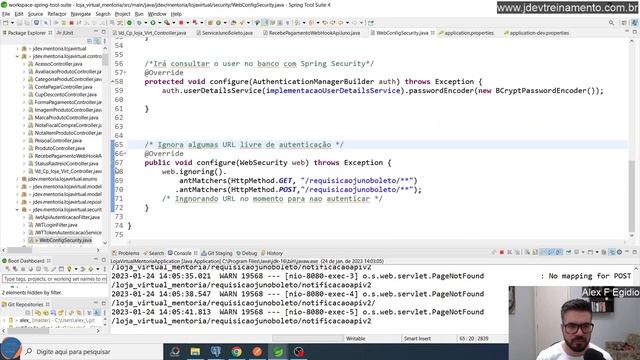
Task: Switch to application-dev.properties editor tab
Action: point(539,33)
